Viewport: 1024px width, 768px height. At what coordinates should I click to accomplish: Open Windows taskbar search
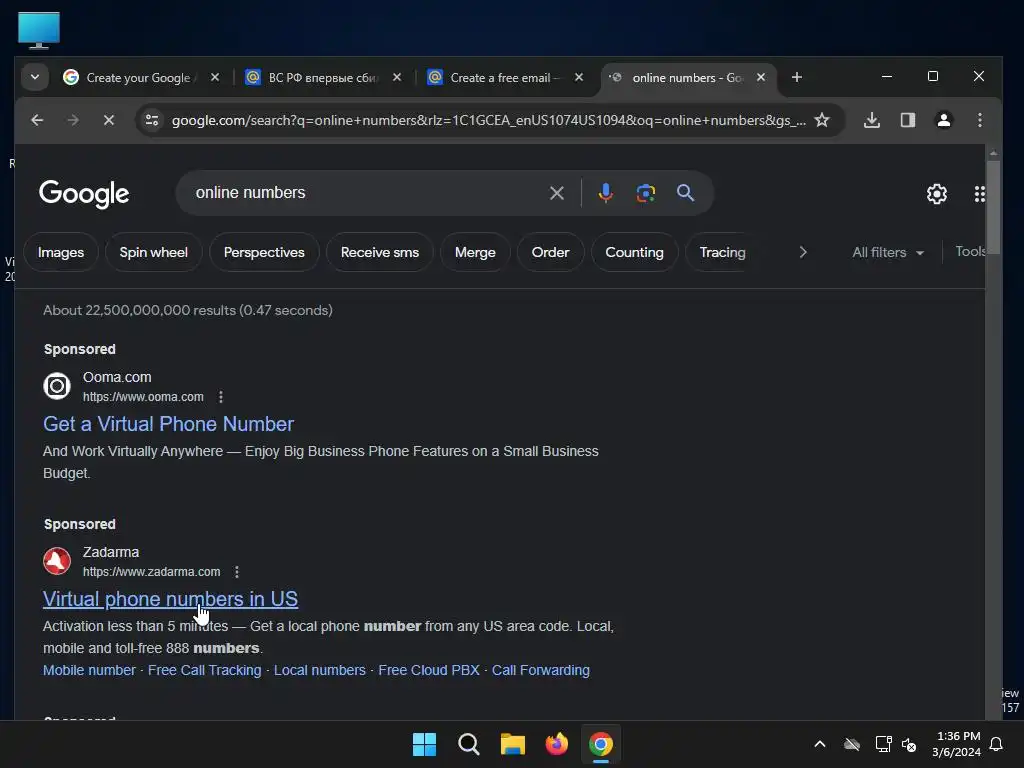pyautogui.click(x=468, y=744)
